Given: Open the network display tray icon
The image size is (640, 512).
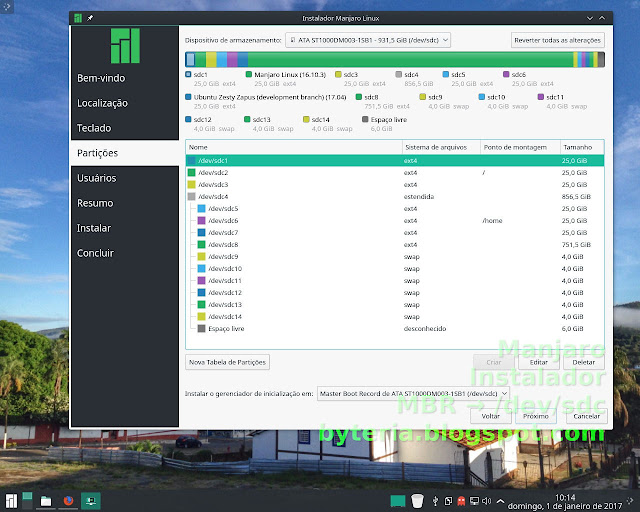Looking at the screenshot, I should (474, 501).
